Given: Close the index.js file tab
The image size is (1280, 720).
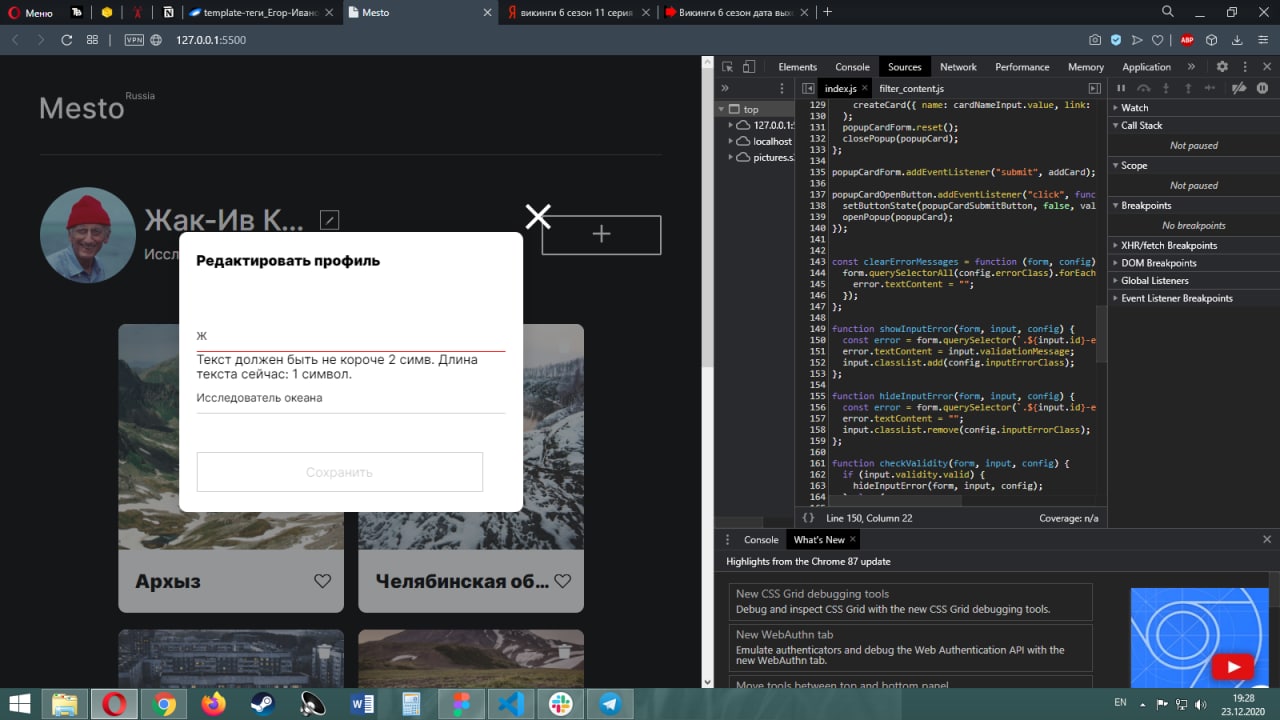Looking at the screenshot, I should point(863,89).
